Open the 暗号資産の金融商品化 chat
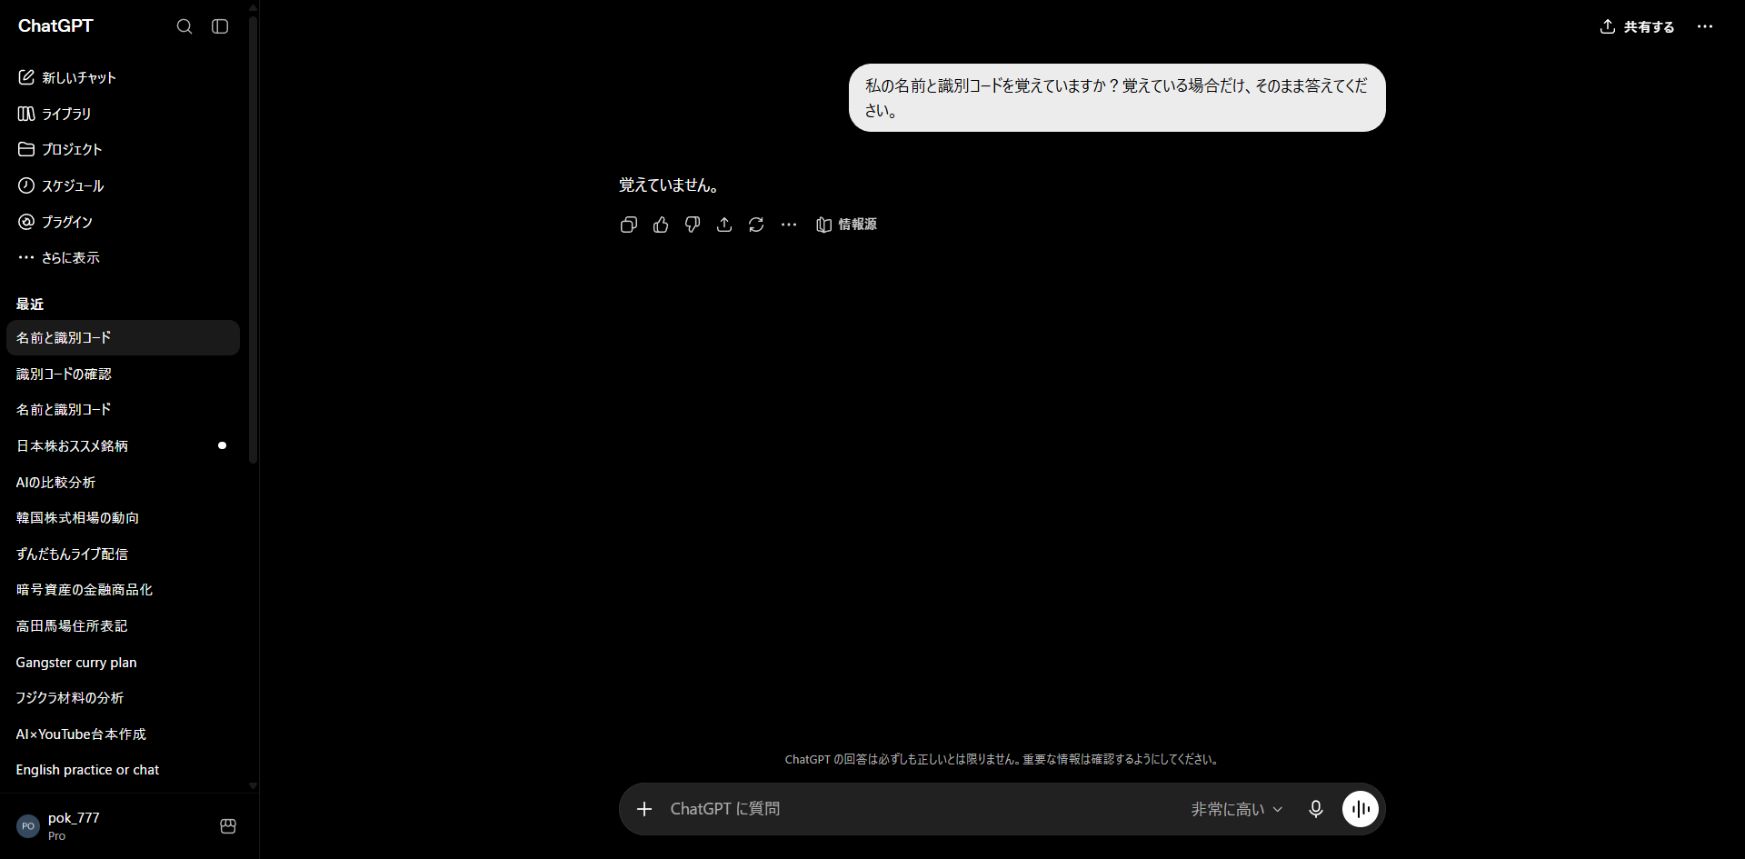The height and width of the screenshot is (859, 1745). 123,590
